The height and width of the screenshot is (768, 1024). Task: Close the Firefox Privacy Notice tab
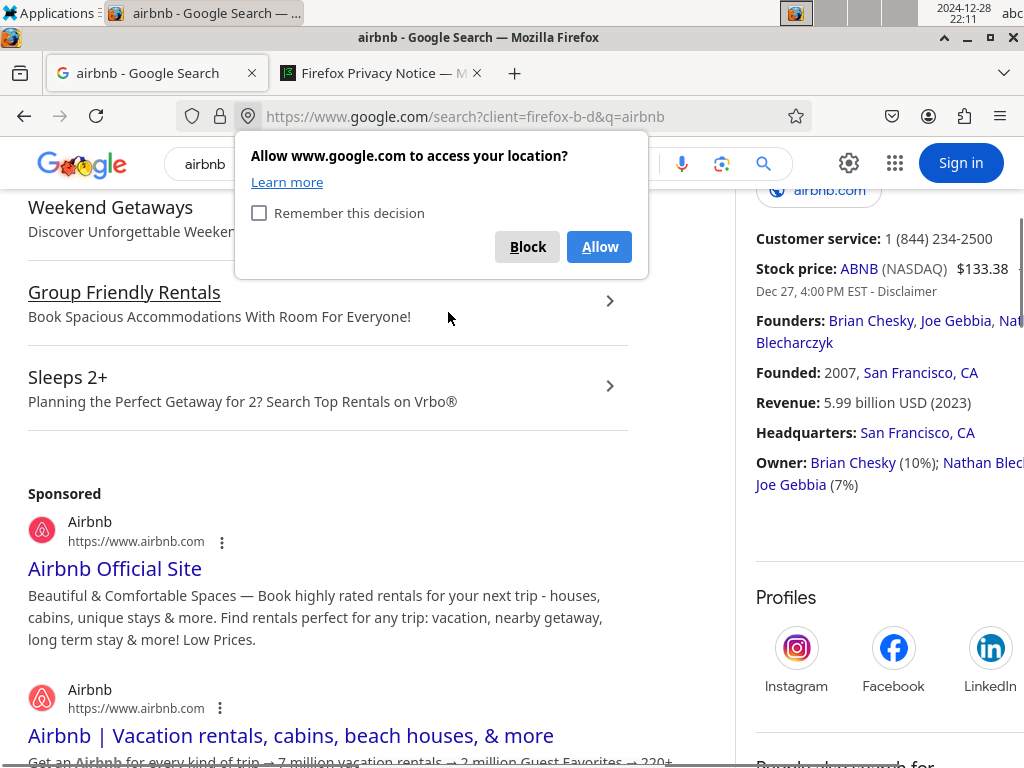[477, 73]
